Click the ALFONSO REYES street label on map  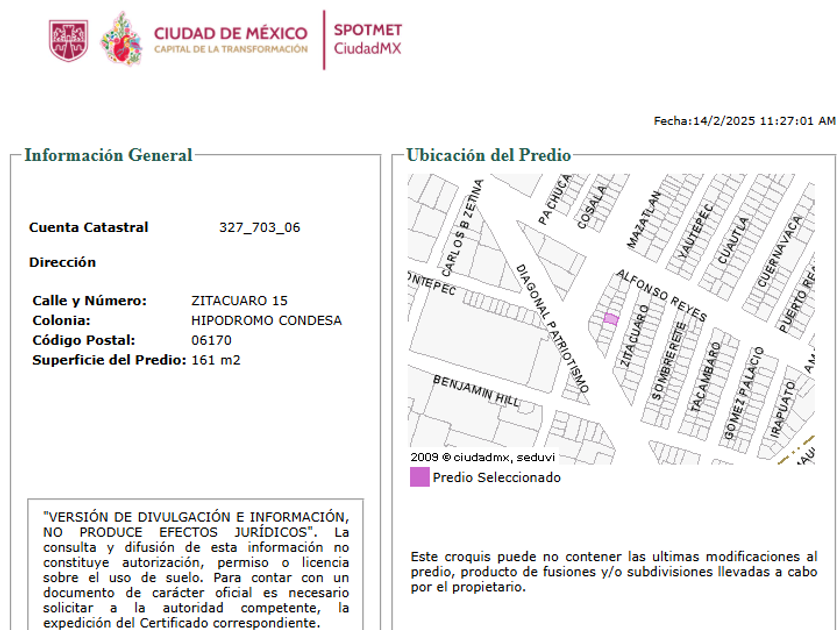point(662,295)
